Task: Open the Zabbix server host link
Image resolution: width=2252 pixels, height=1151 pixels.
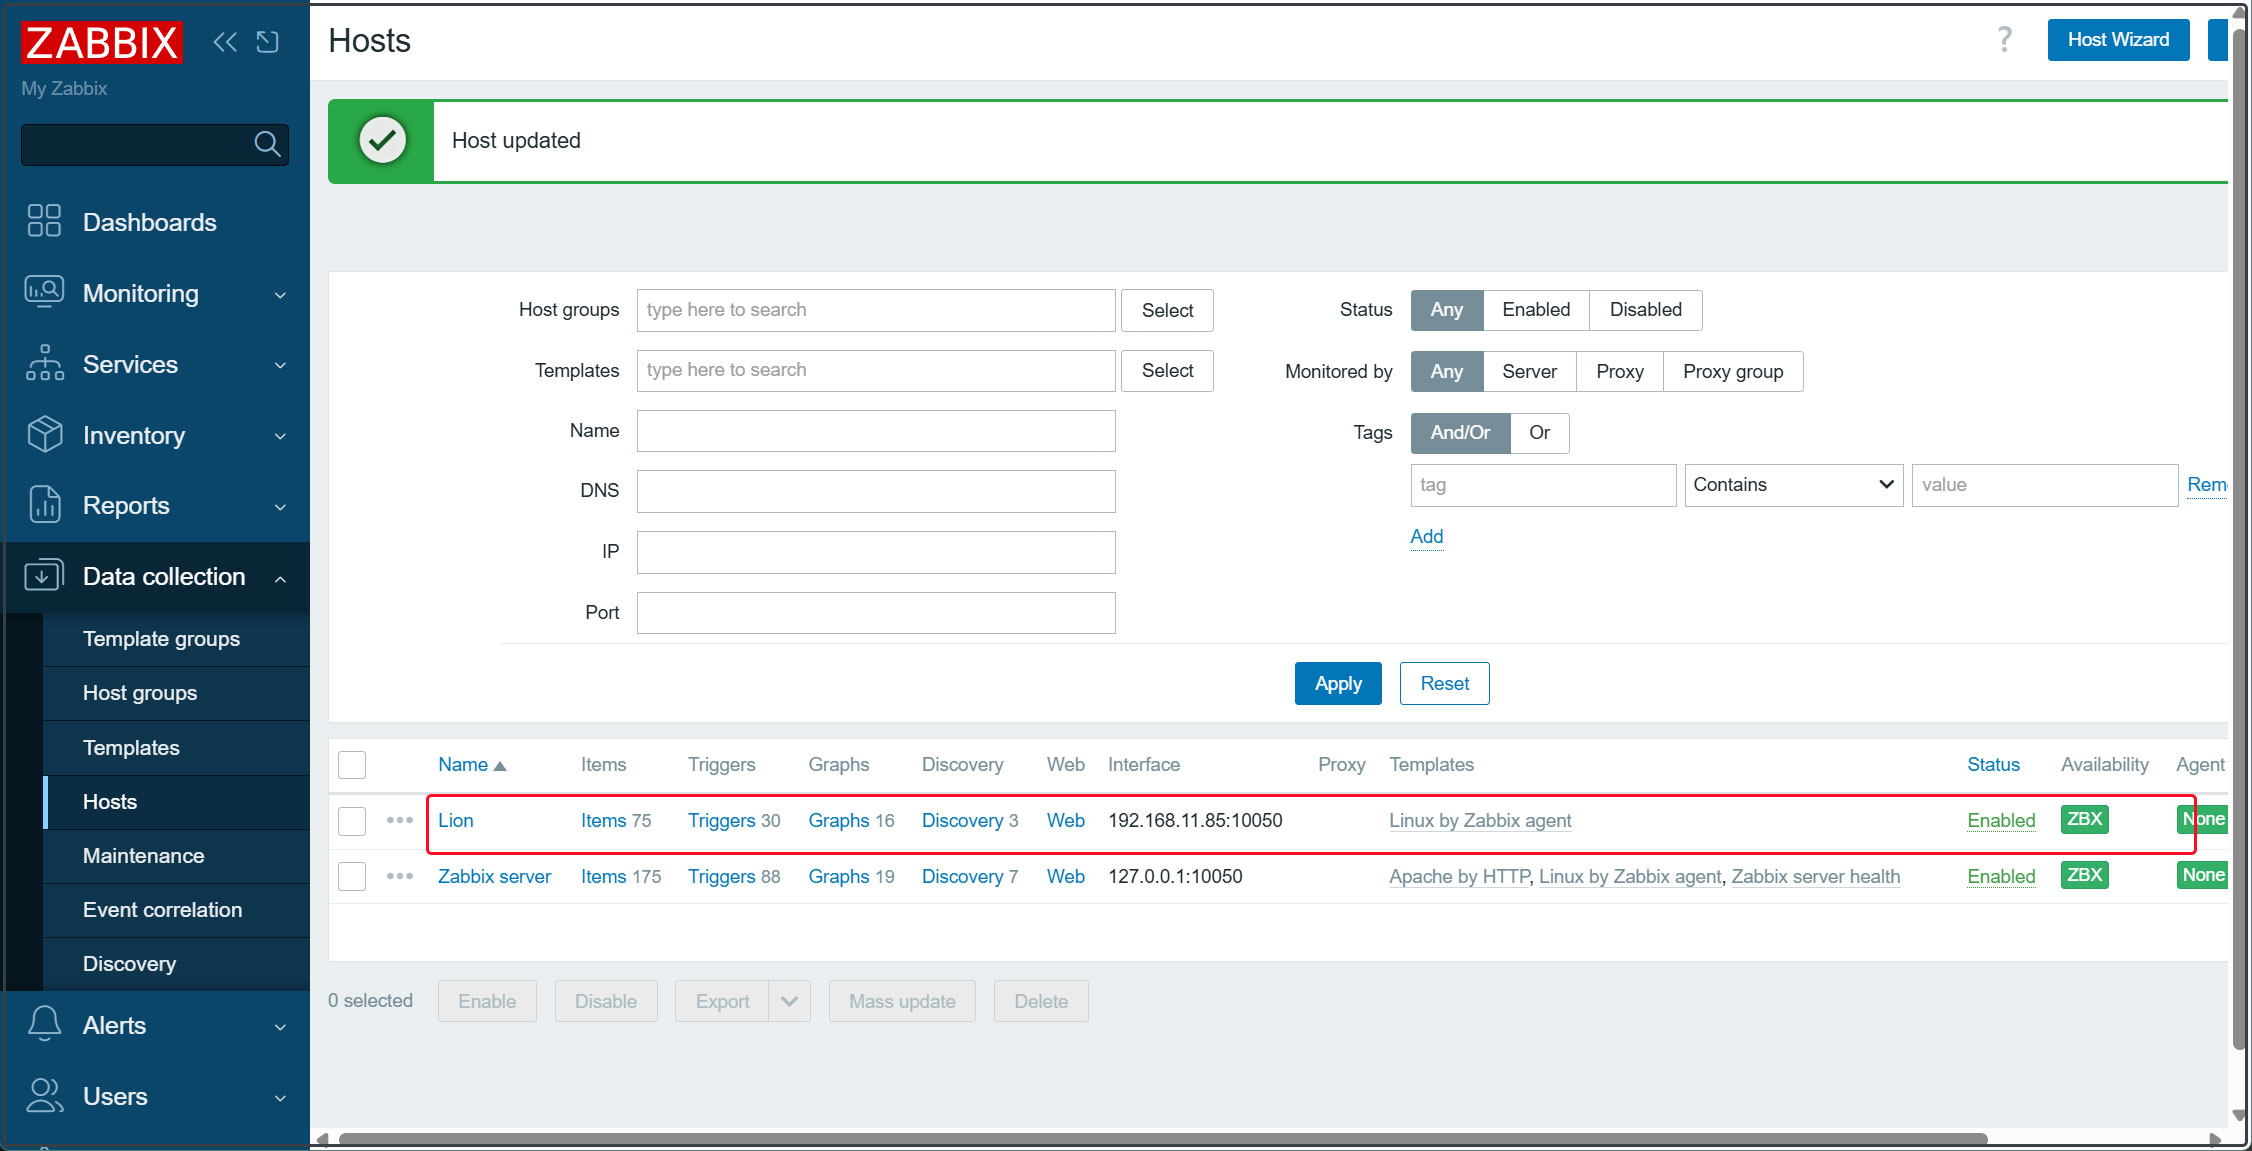Action: [x=494, y=876]
